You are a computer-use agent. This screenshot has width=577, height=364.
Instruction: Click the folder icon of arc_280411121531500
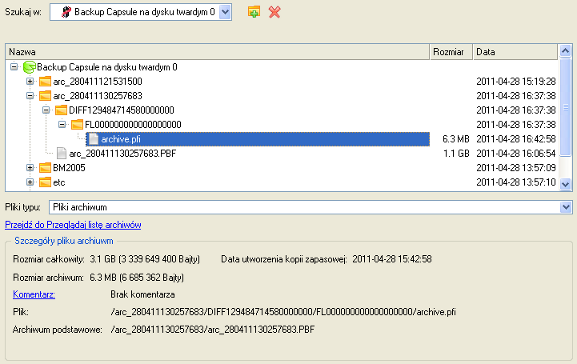coord(45,81)
